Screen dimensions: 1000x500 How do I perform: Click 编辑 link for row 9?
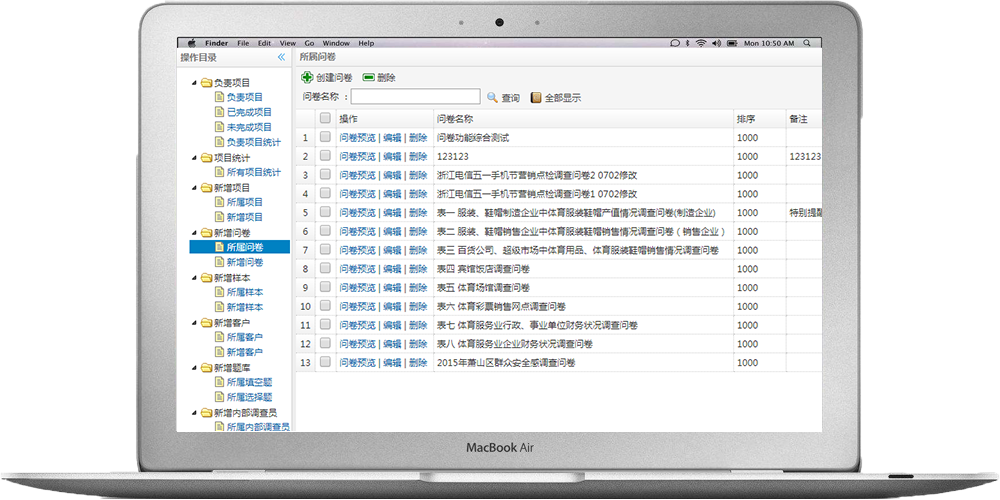tap(392, 288)
